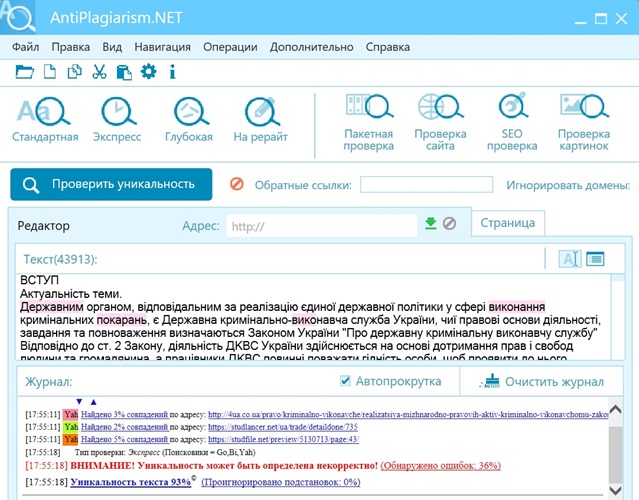
Task: Open the Правка menu
Action: [x=71, y=47]
